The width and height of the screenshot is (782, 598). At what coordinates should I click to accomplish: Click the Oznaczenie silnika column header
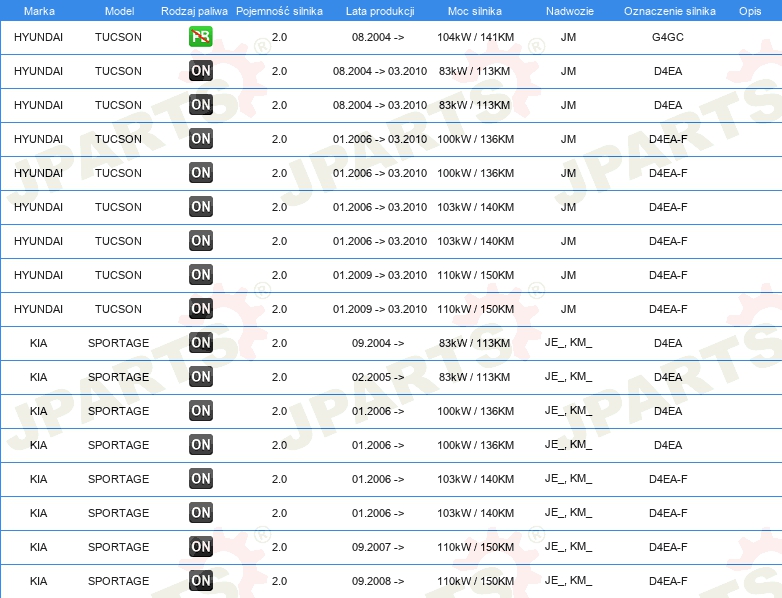[669, 11]
